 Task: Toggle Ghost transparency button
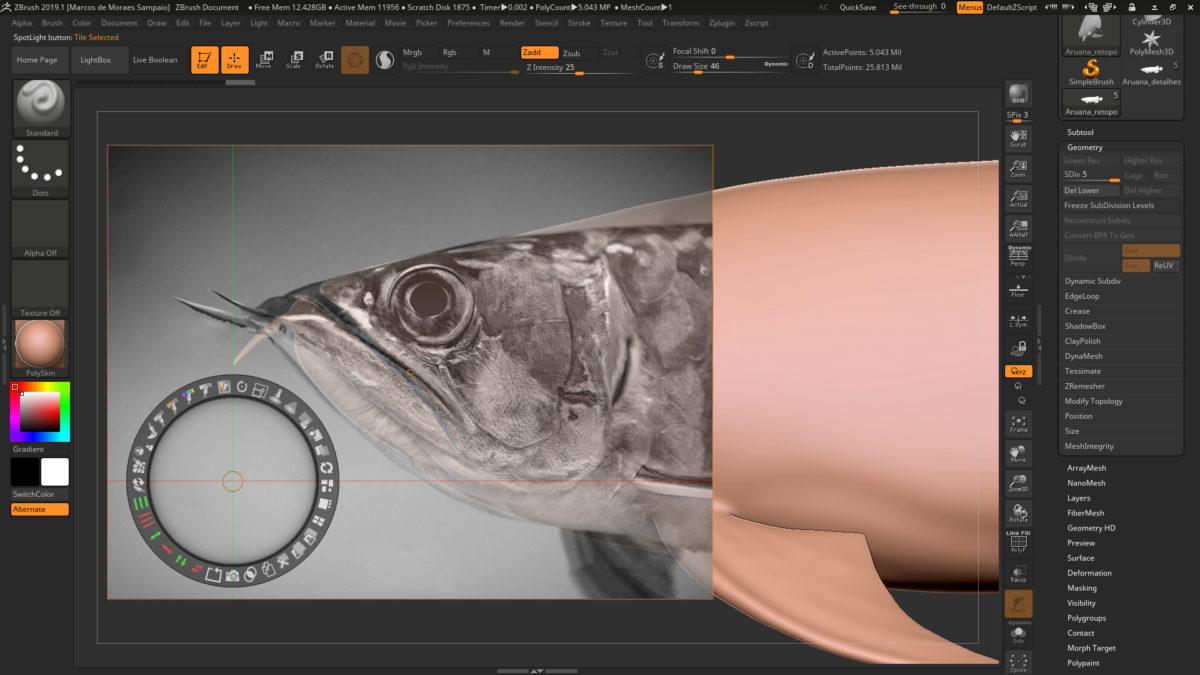1018,603
